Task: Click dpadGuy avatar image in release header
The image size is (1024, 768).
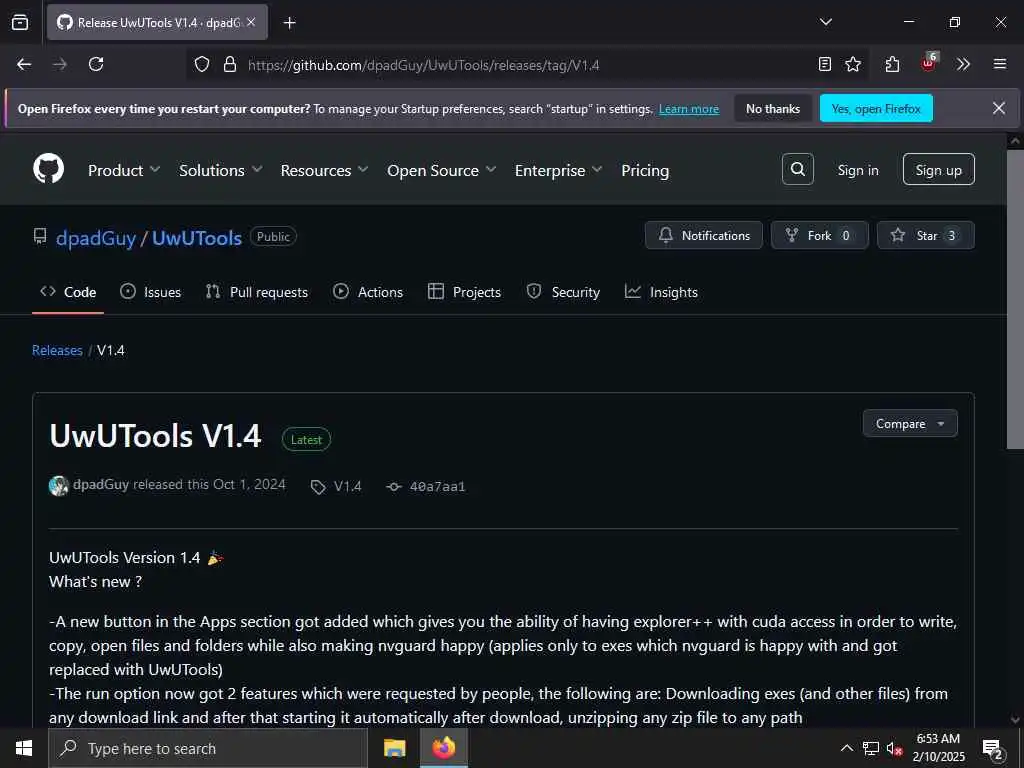Action: coord(59,486)
